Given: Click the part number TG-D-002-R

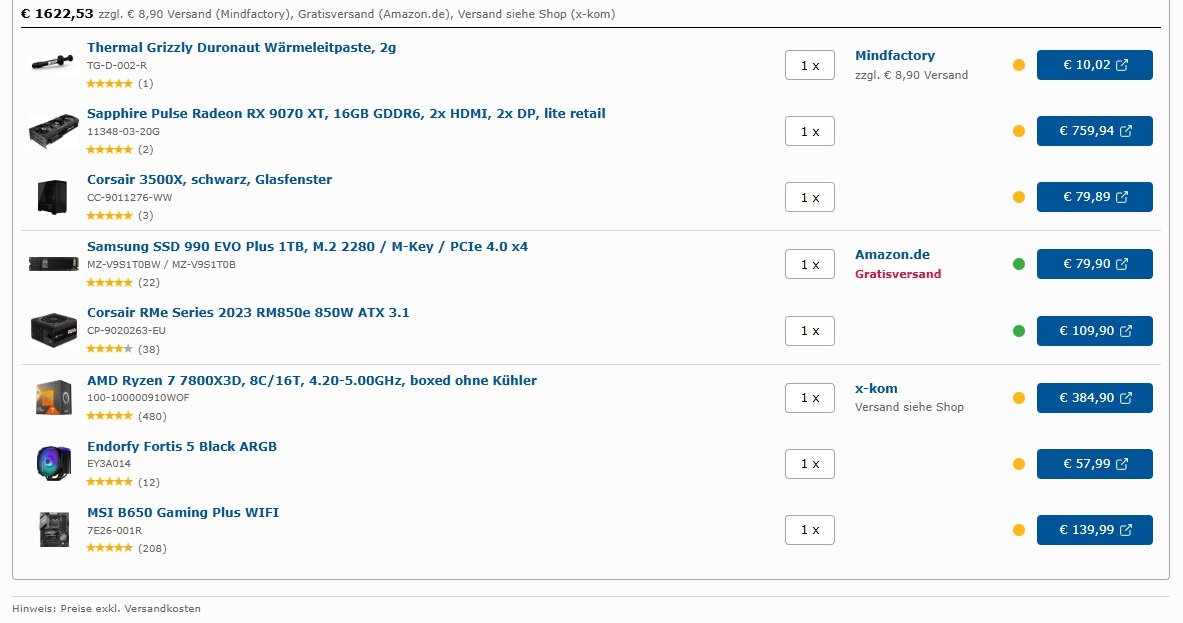Looking at the screenshot, I should 117,66.
